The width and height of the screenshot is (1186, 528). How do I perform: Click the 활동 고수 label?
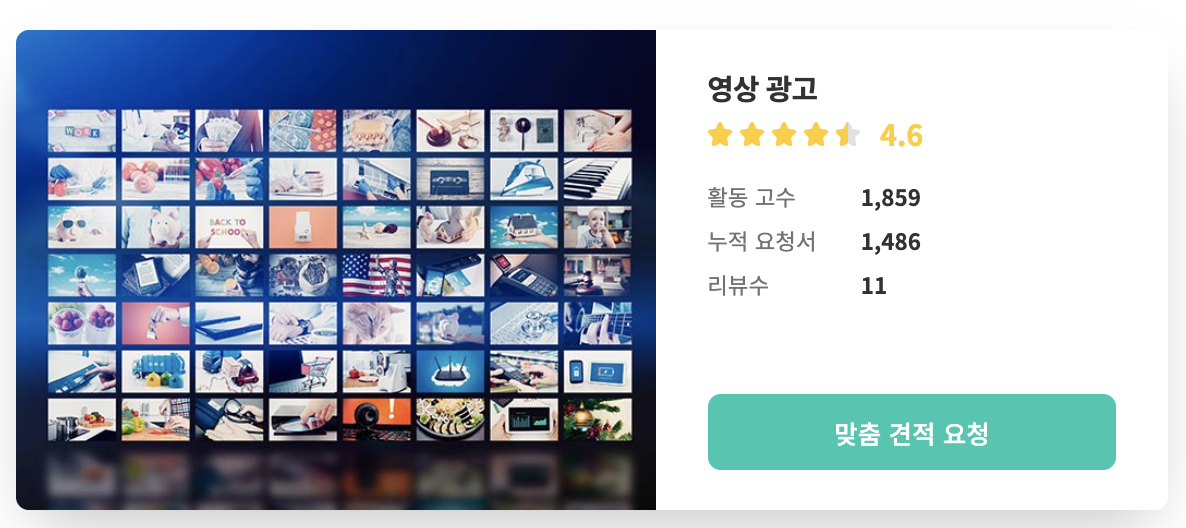(x=751, y=198)
